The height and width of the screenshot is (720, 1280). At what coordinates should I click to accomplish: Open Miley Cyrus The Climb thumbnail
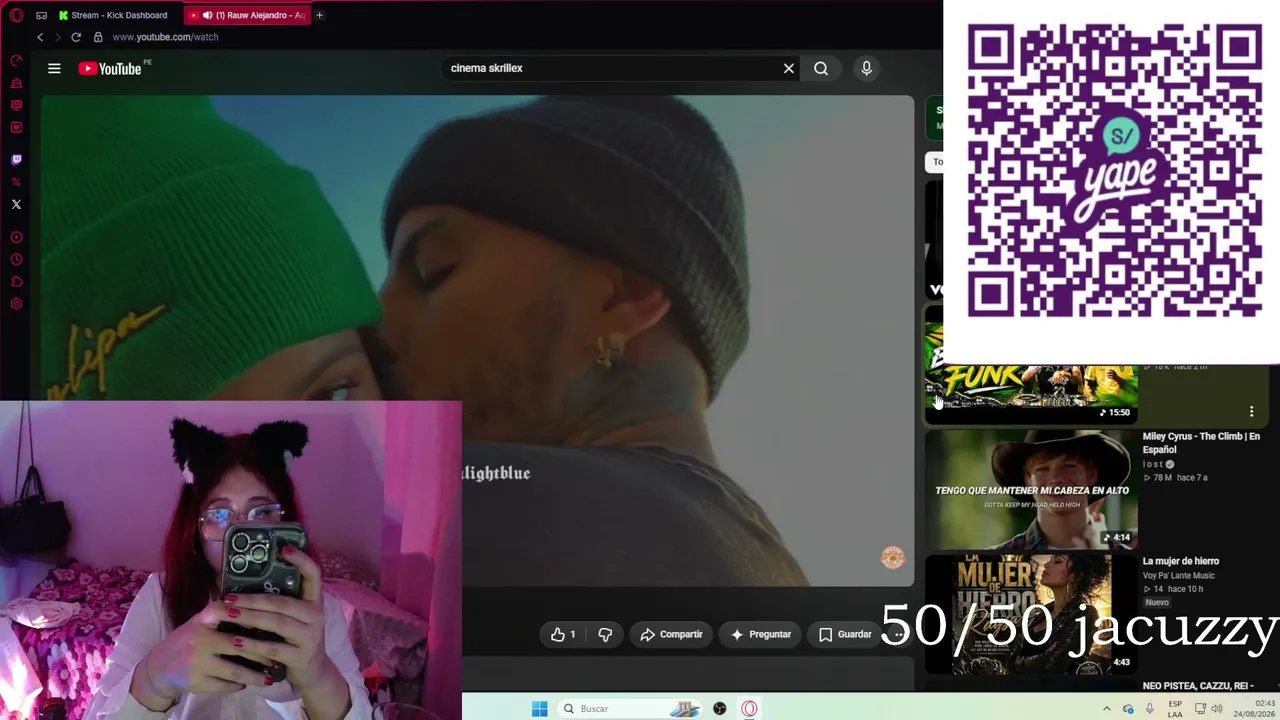click(x=1031, y=490)
